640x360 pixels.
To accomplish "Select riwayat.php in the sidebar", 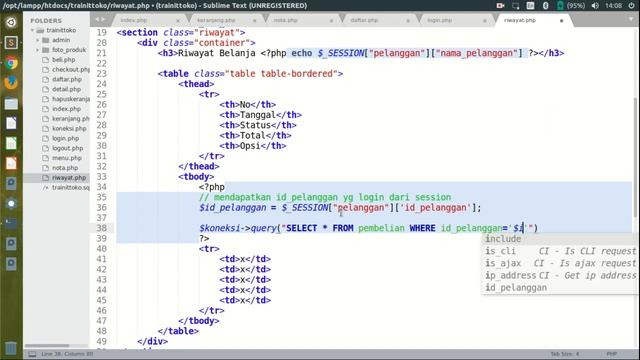I will (x=69, y=178).
